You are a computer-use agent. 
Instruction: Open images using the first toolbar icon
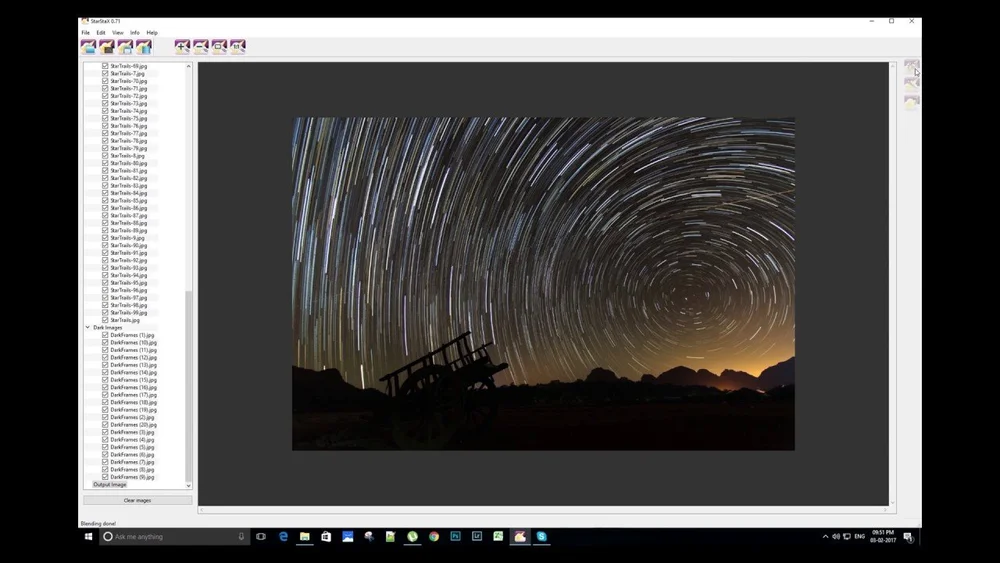tap(88, 47)
